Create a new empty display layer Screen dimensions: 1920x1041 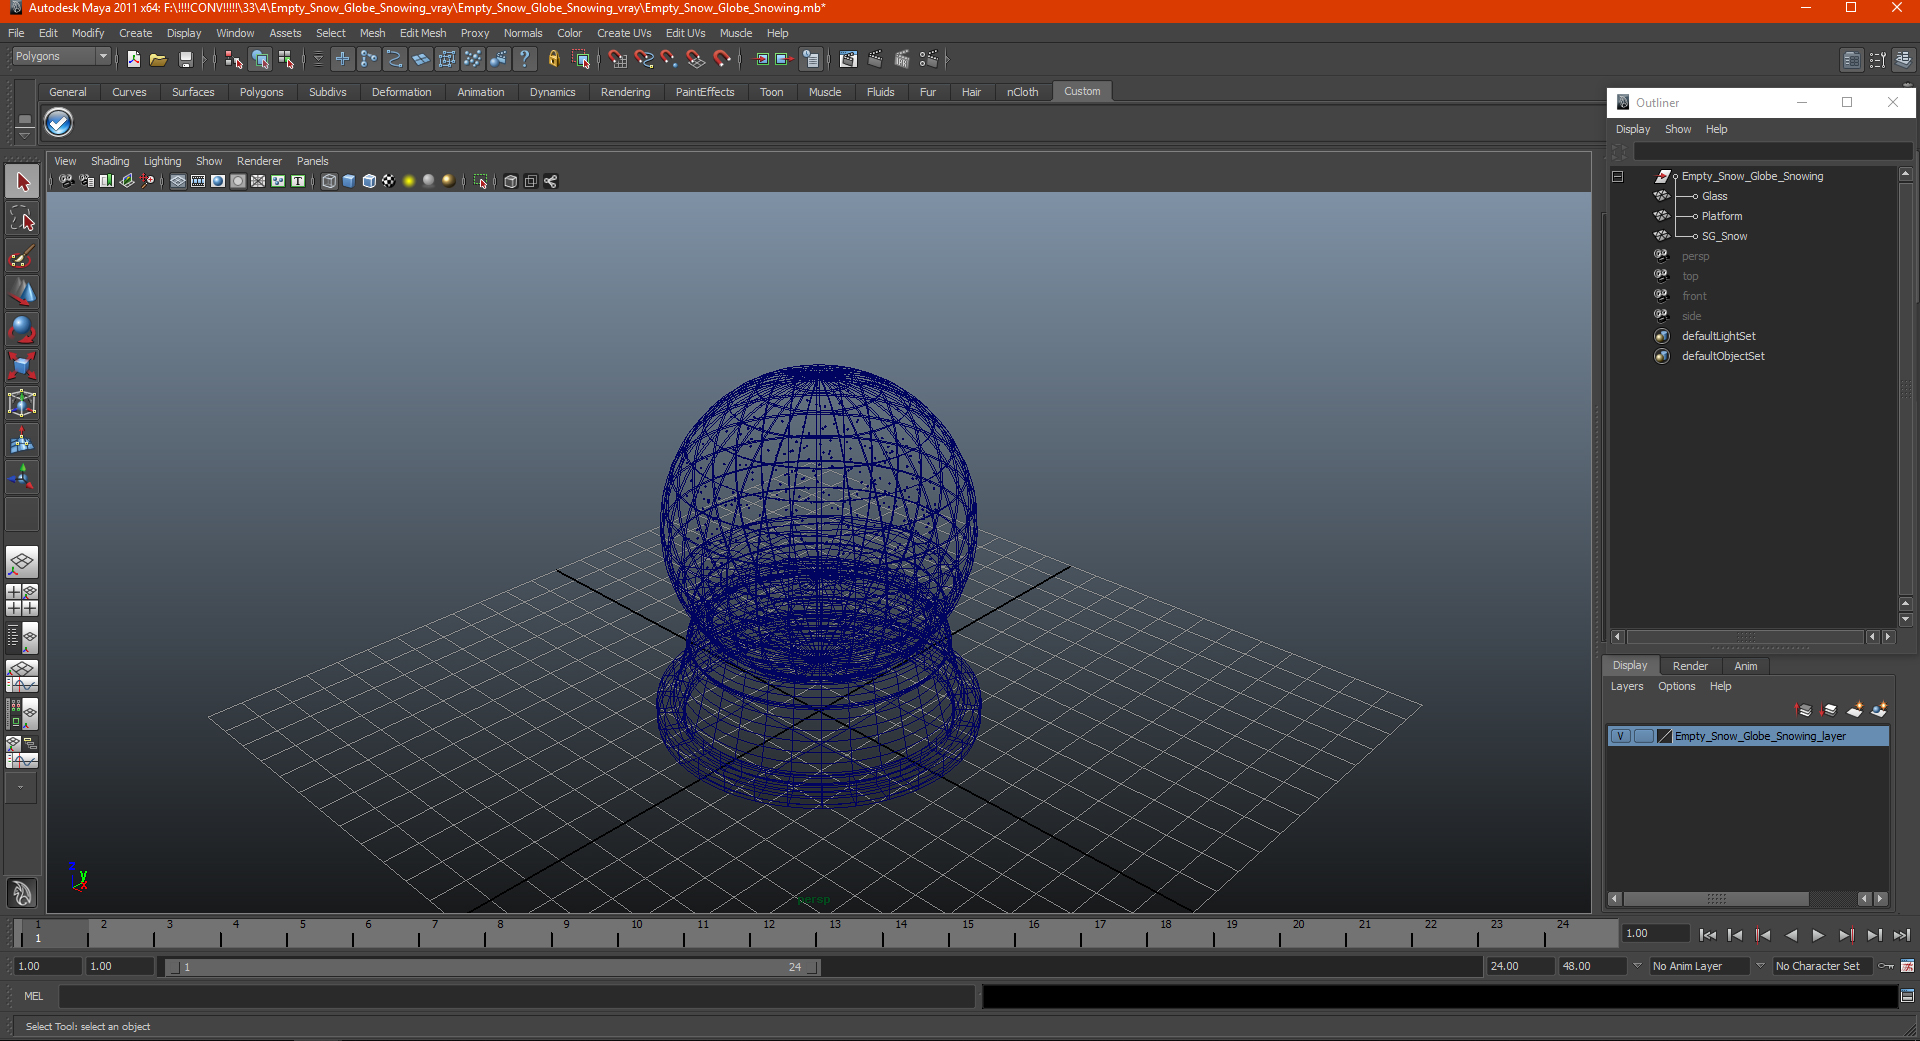(1855, 710)
